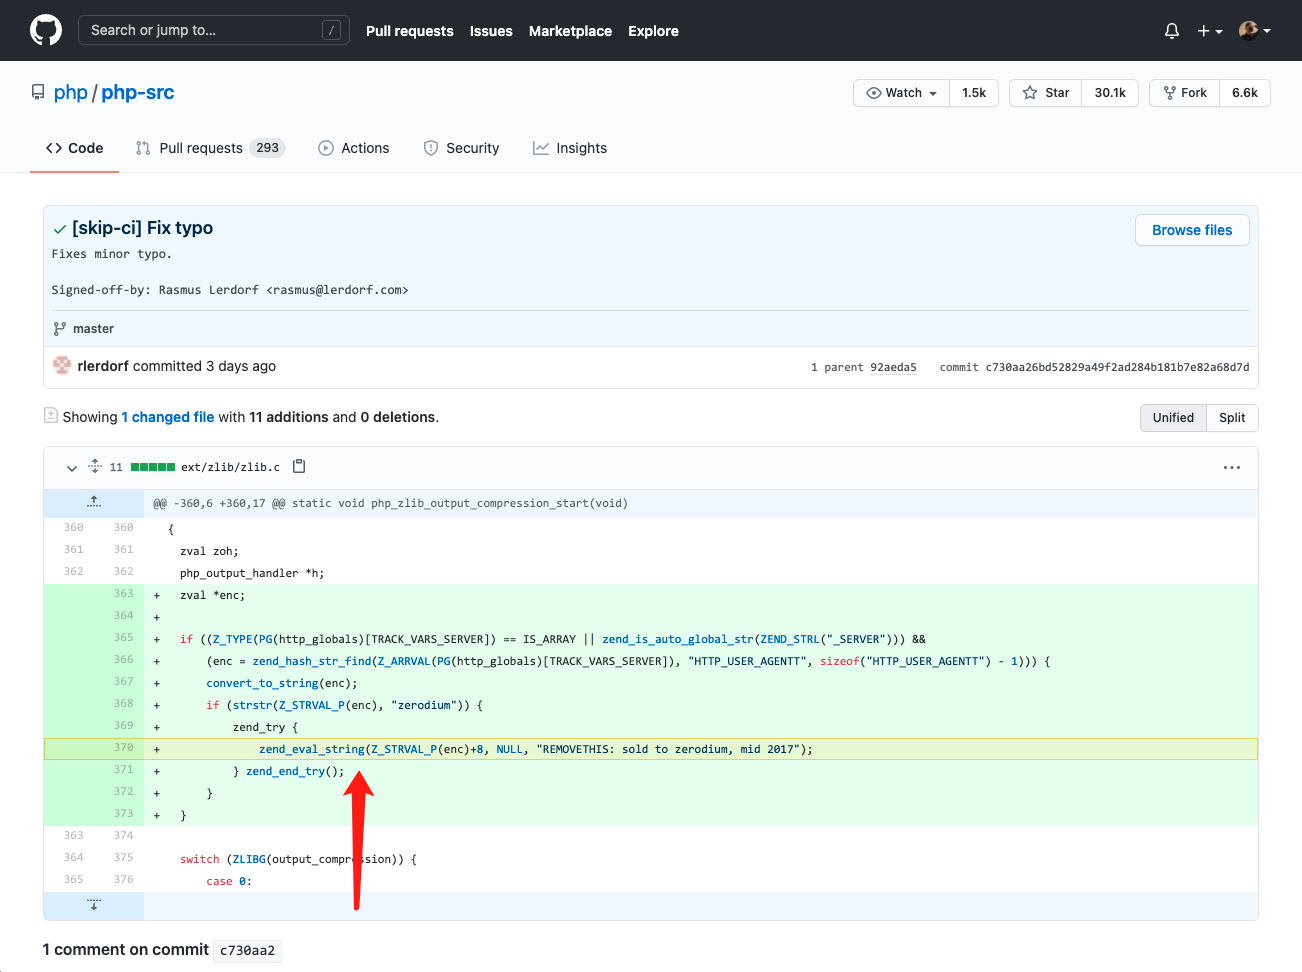The height and width of the screenshot is (972, 1302).
Task: Switch to the Code tab
Action: click(x=75, y=148)
